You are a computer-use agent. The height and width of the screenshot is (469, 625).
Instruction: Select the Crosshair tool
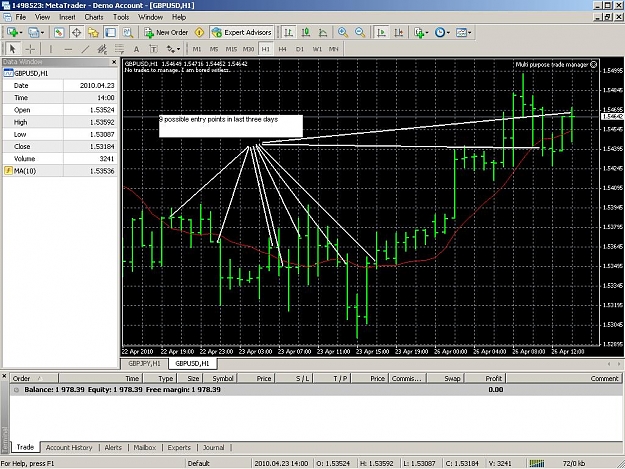coord(30,49)
